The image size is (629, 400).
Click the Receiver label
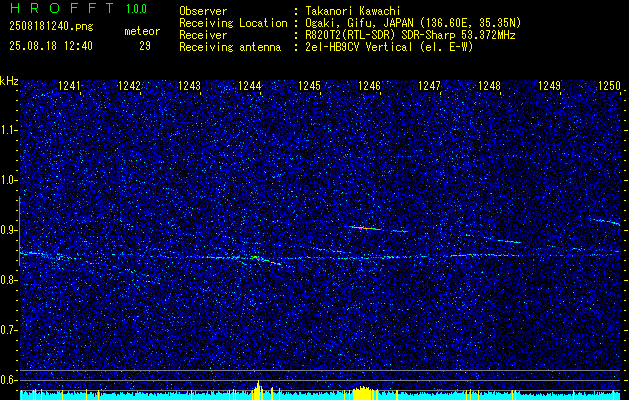(203, 35)
